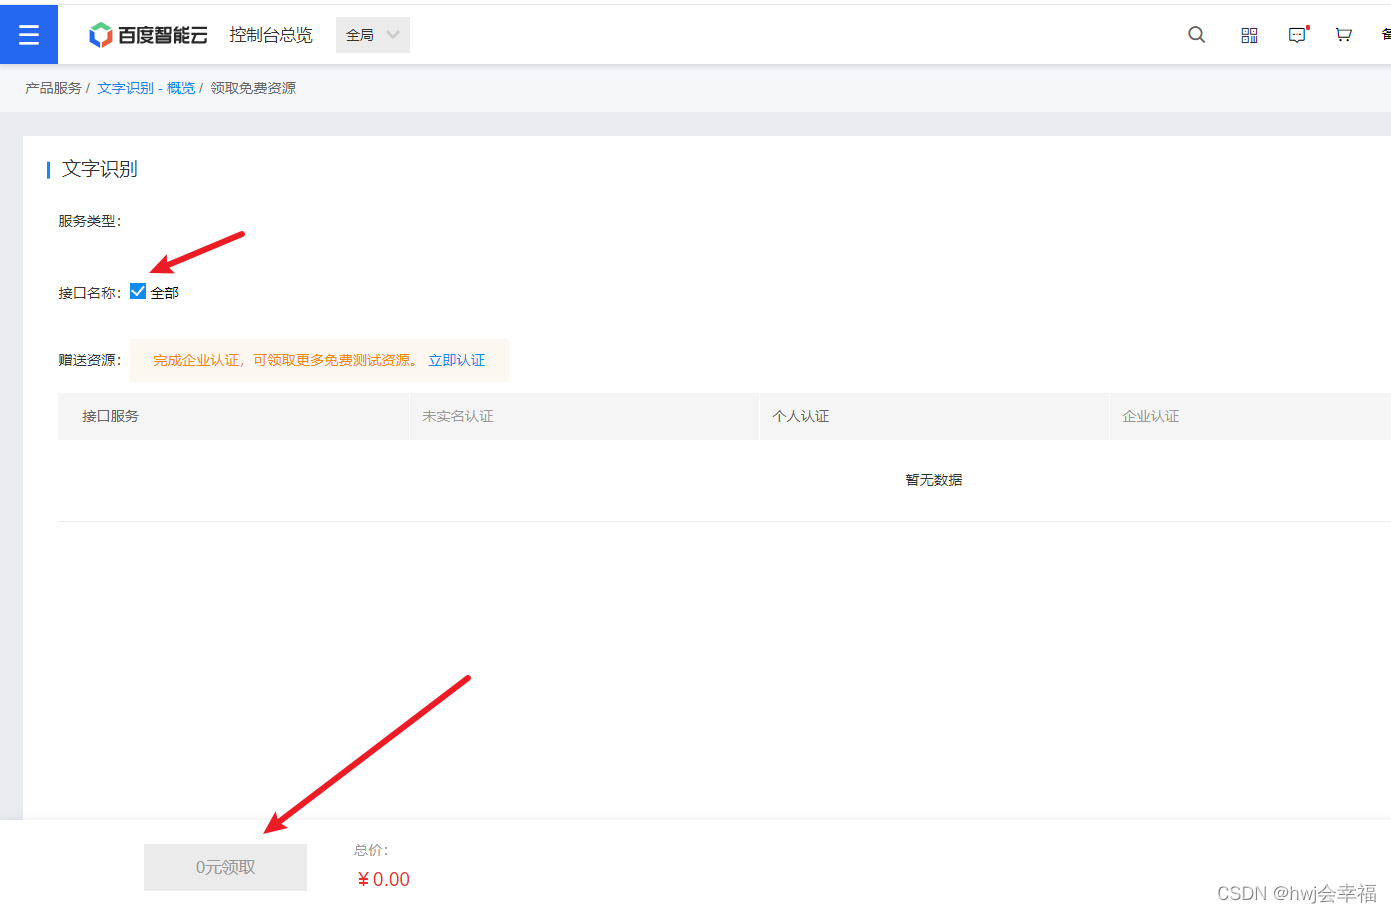Click the 服务类型 label
Image resolution: width=1391 pixels, height=913 pixels.
tap(90, 221)
